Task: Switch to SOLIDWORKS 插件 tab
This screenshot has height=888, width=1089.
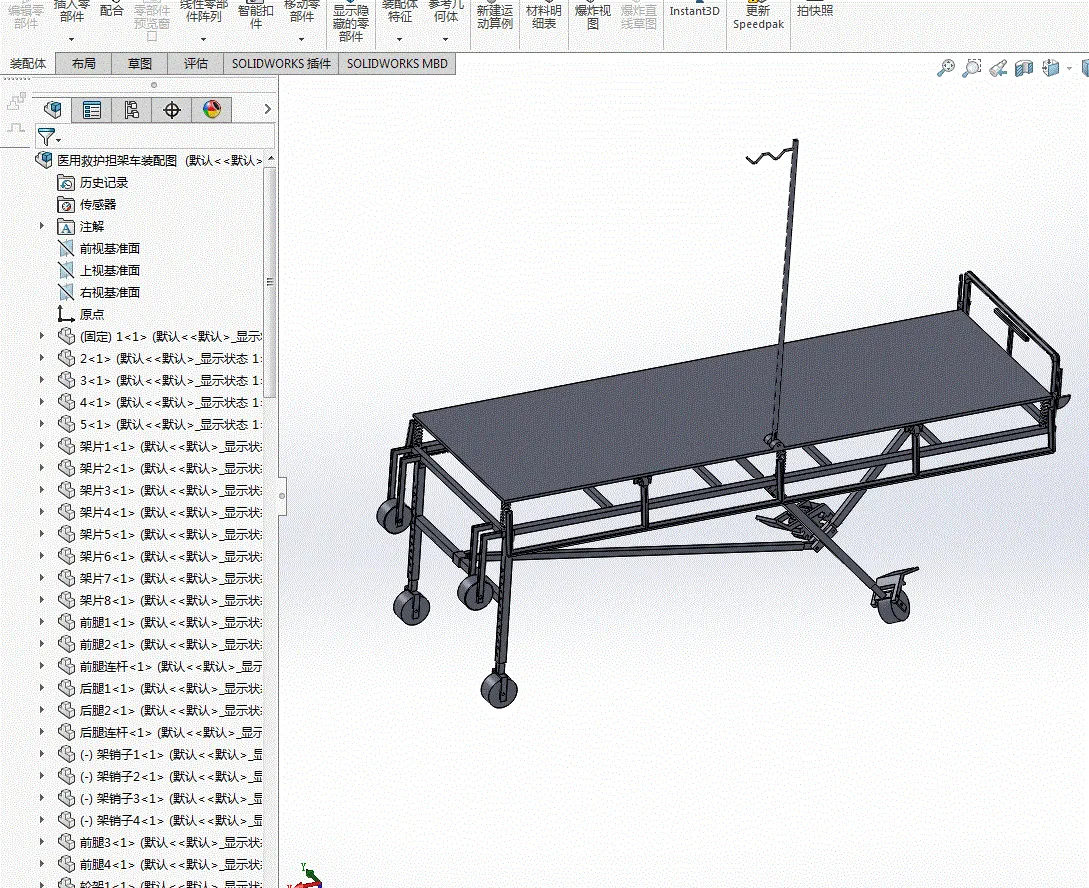Action: coord(281,63)
